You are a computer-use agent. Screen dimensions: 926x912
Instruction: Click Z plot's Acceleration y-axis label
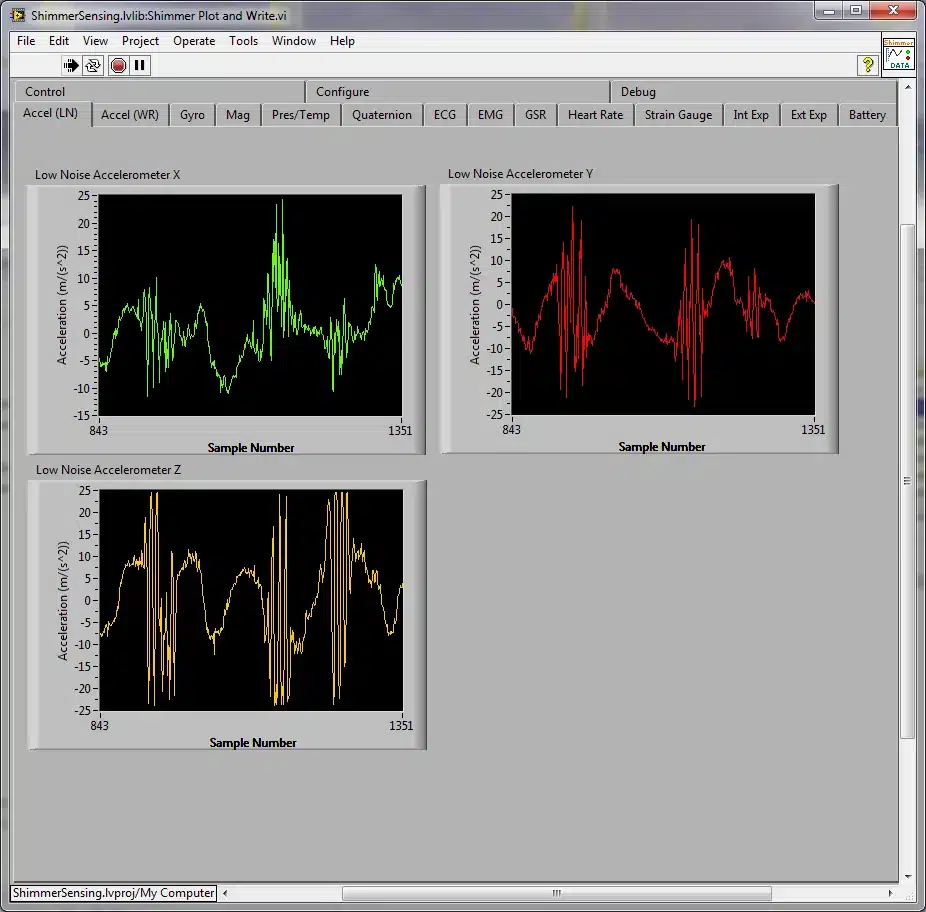pyautogui.click(x=63, y=600)
